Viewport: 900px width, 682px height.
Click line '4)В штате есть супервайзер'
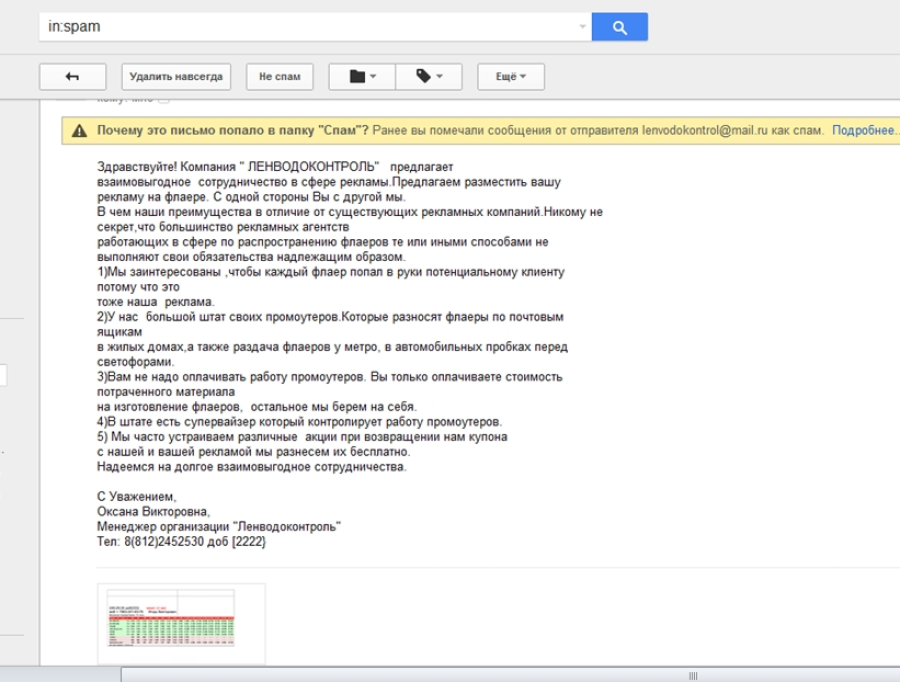(x=300, y=422)
